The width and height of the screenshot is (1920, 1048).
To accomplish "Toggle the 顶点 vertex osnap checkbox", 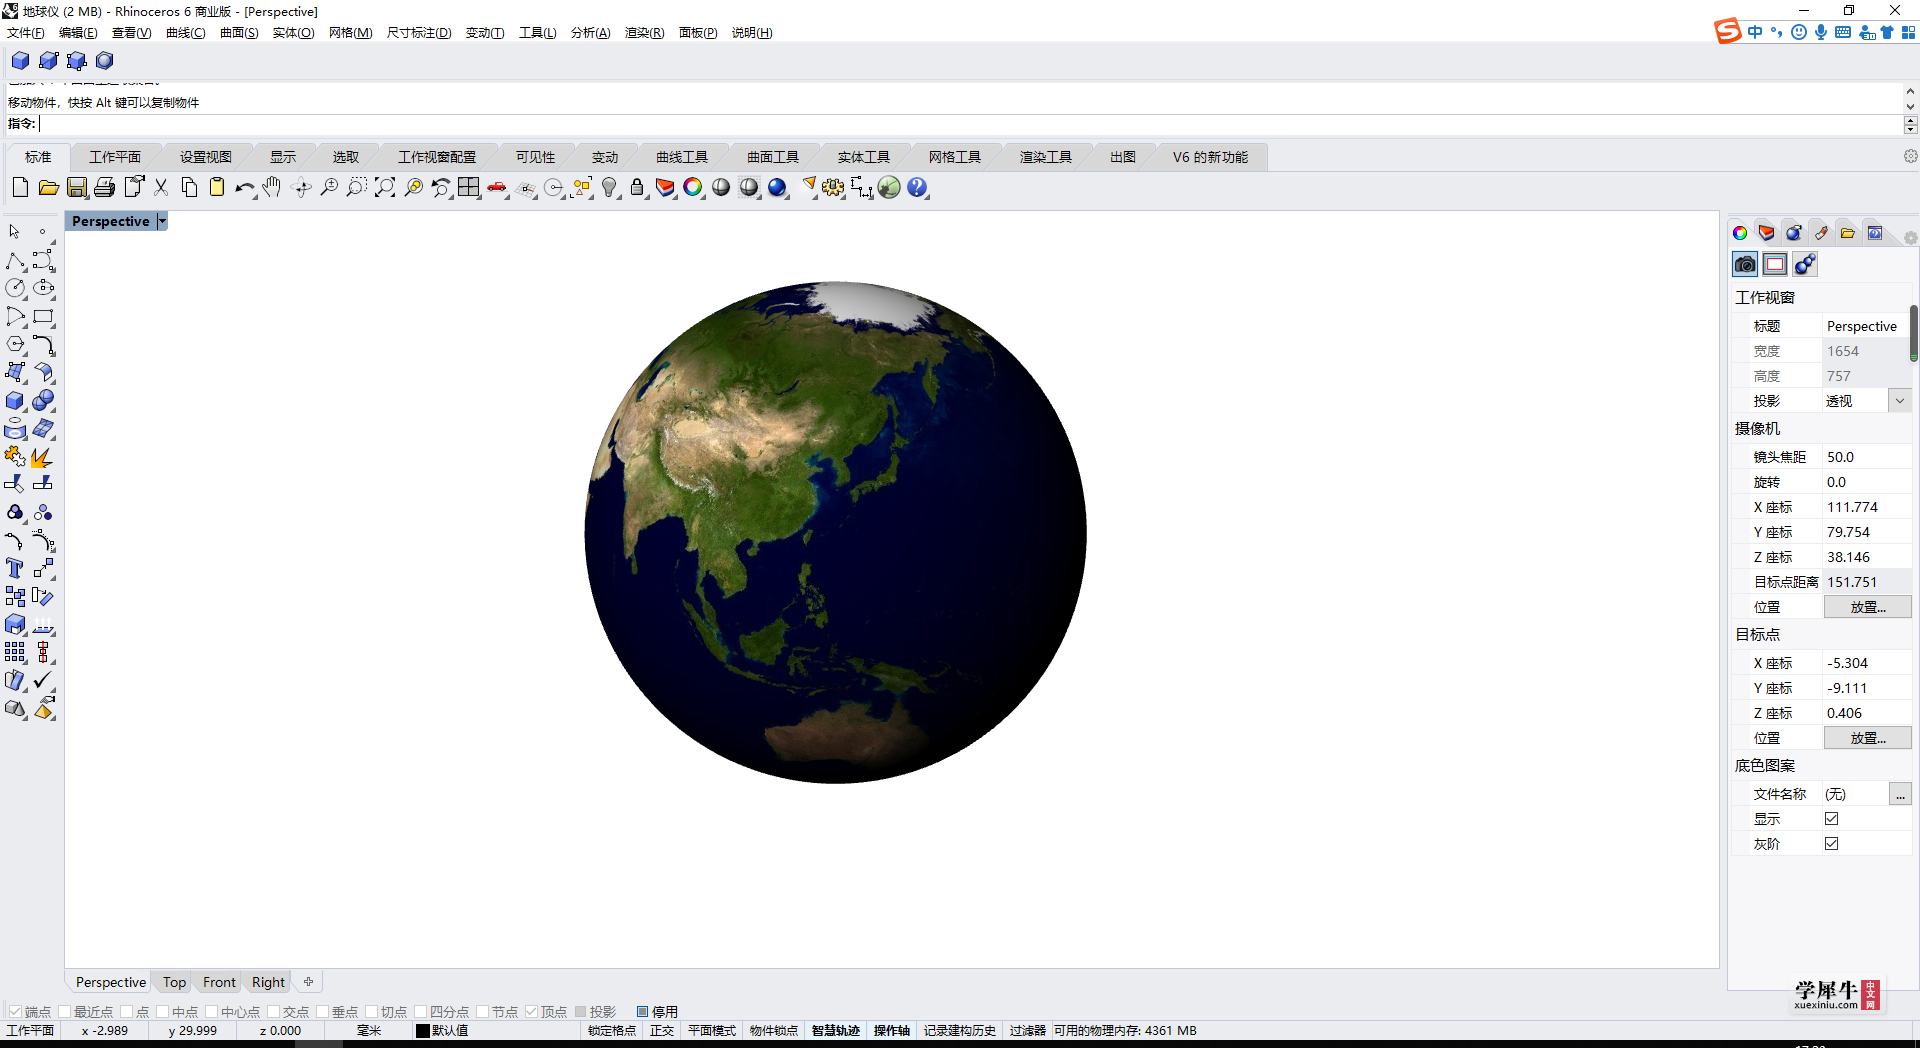I will (532, 1012).
